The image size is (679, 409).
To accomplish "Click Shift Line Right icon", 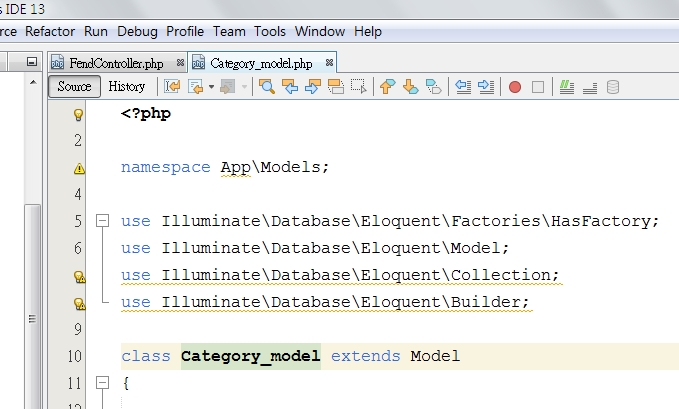I will coord(486,87).
